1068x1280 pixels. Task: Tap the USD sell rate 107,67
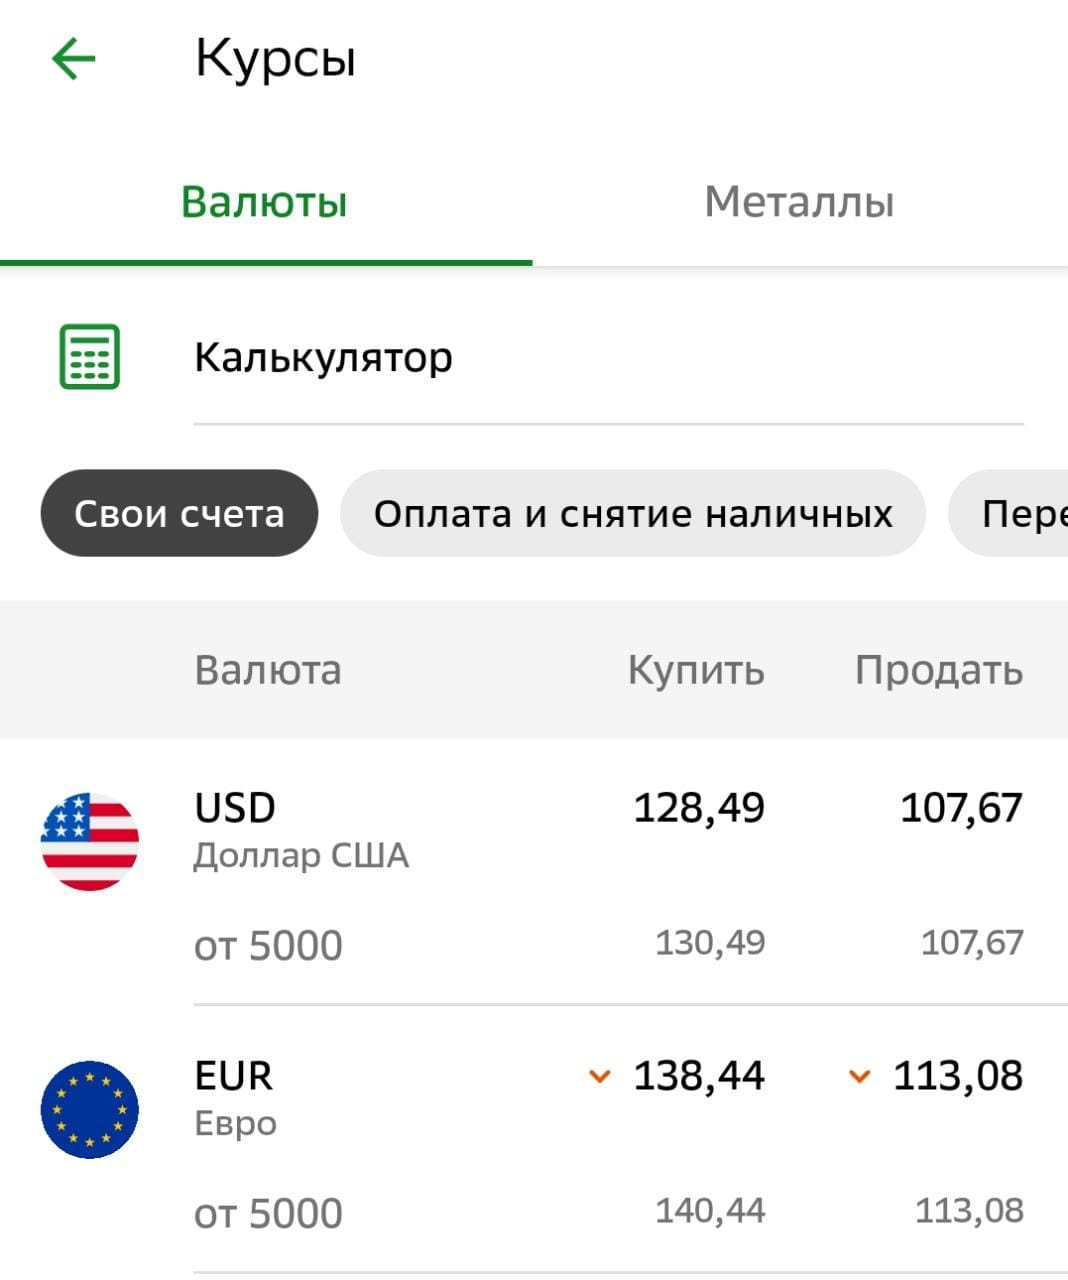click(x=961, y=808)
